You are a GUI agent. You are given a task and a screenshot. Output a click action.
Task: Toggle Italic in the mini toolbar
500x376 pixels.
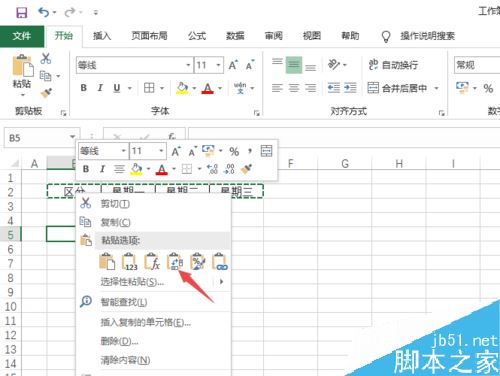click(x=102, y=169)
